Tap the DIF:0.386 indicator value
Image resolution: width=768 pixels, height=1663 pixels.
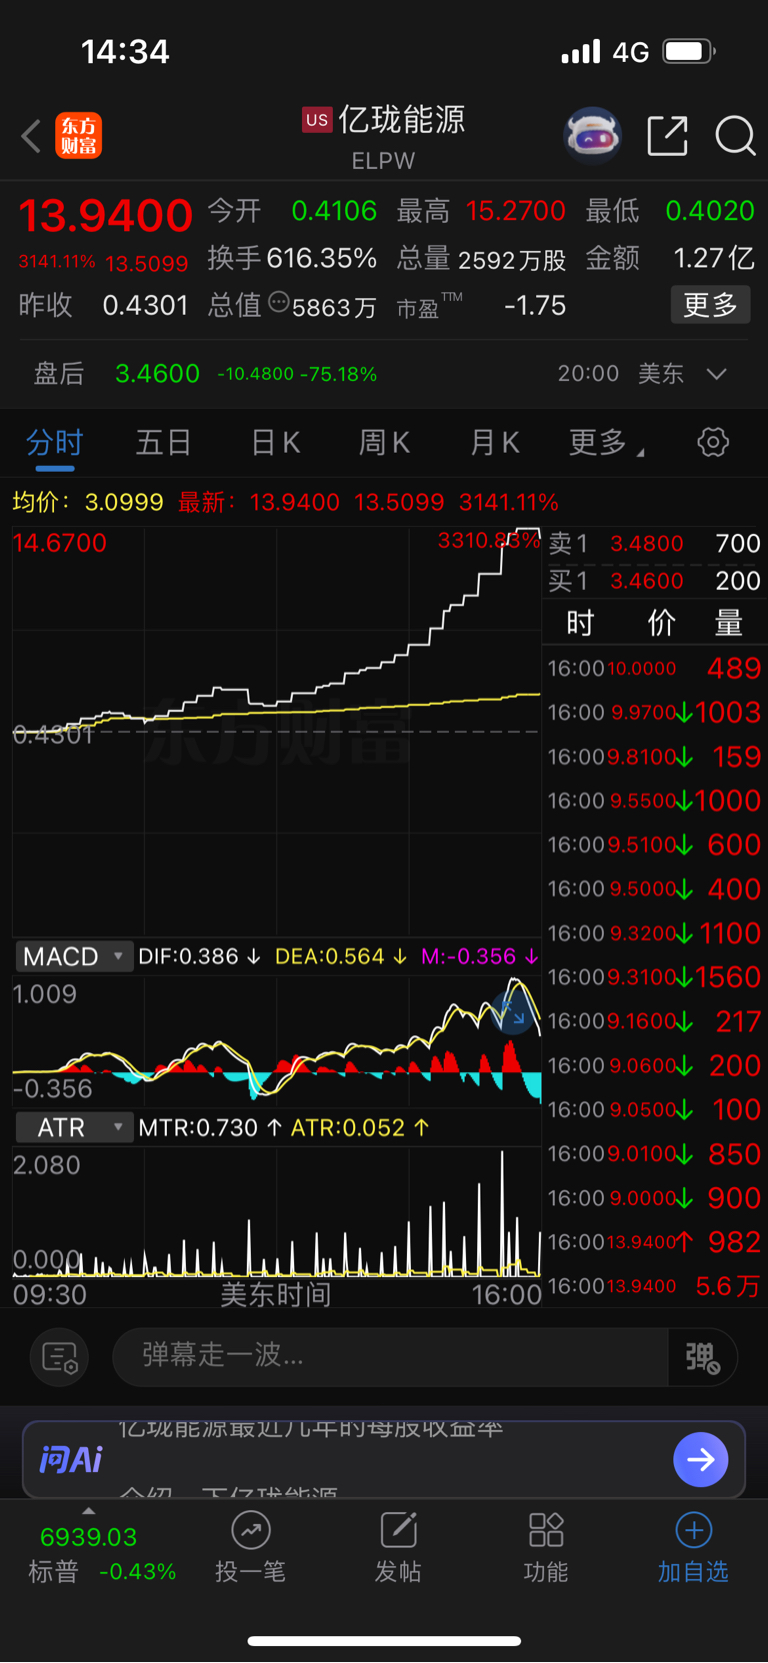tap(200, 957)
